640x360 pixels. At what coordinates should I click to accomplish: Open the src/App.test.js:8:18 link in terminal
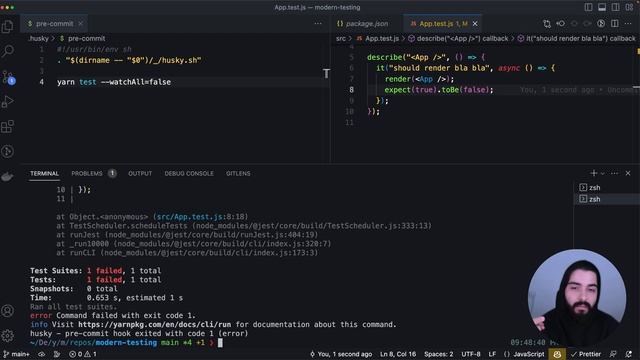click(x=200, y=217)
